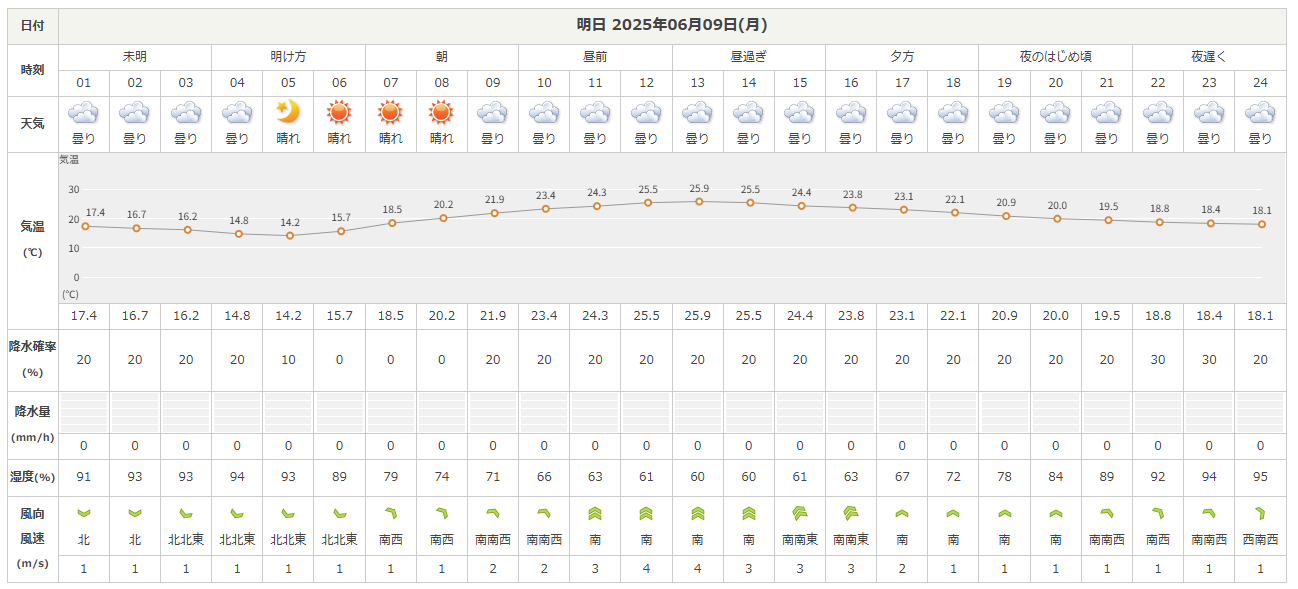Image resolution: width=1298 pixels, height=589 pixels.
Task: Click the wind speed value 4 at hour 12
Action: [x=646, y=568]
